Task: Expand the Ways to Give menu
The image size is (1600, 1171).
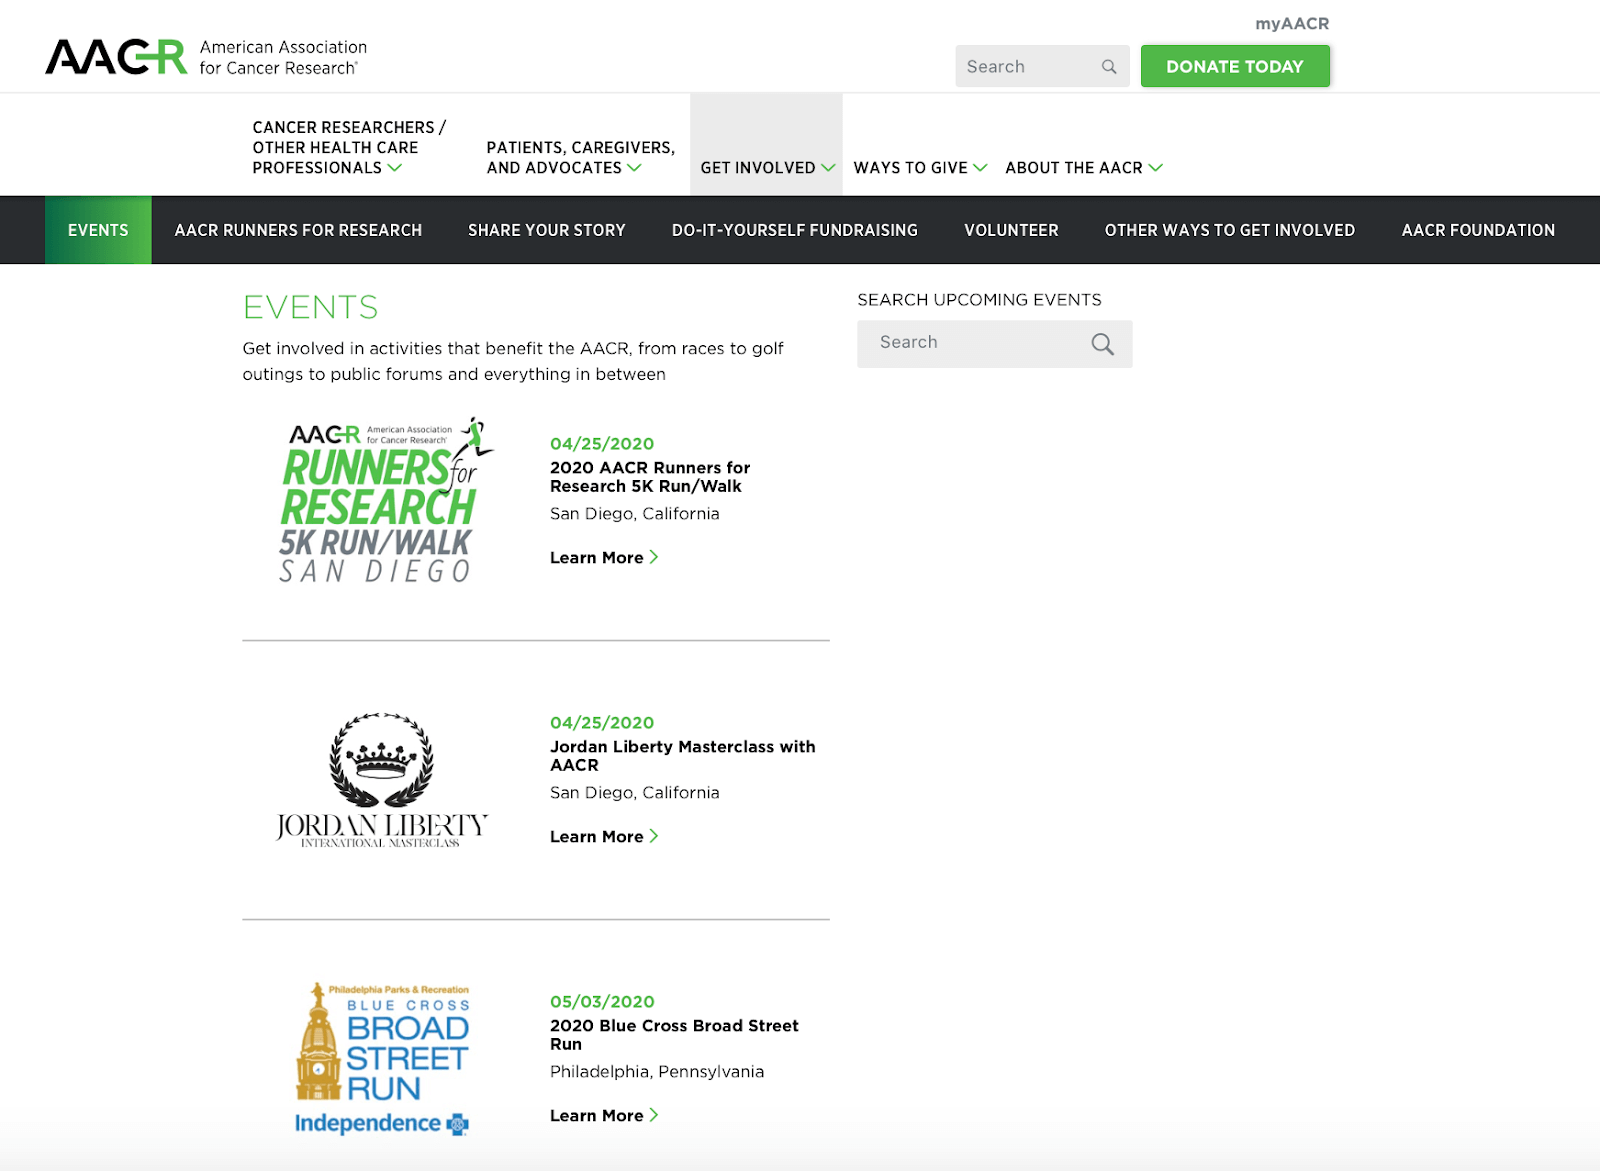Action: click(x=919, y=168)
